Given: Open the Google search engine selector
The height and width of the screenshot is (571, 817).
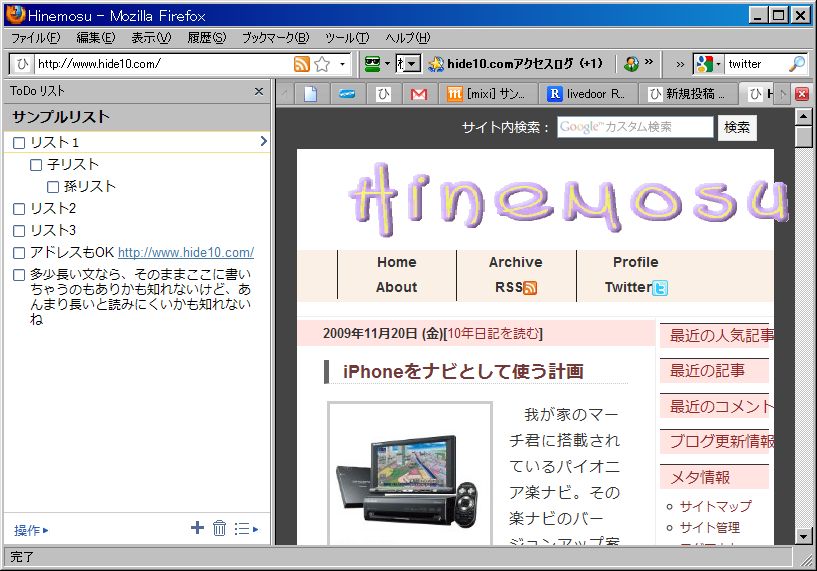Looking at the screenshot, I should pyautogui.click(x=708, y=64).
